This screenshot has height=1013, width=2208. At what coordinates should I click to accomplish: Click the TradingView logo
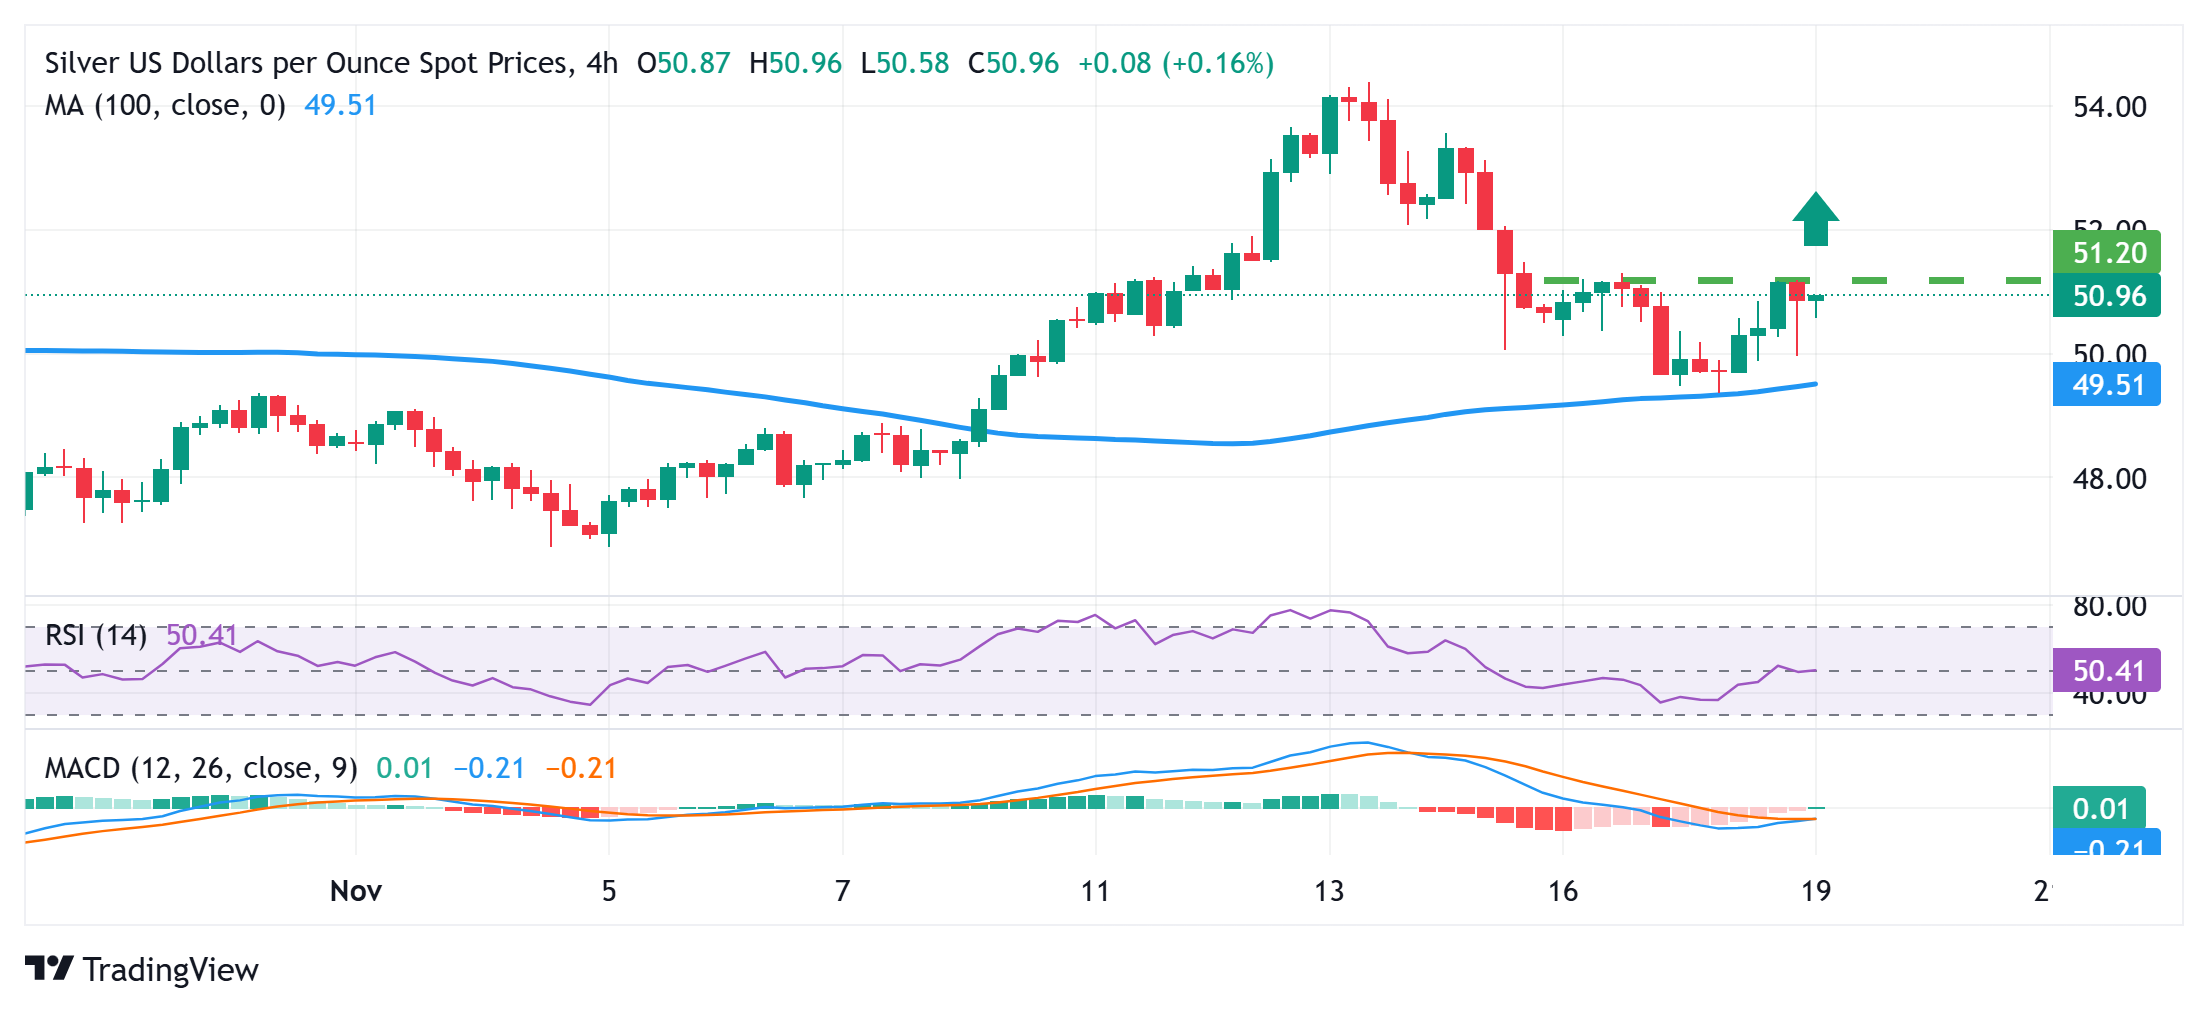point(52,968)
